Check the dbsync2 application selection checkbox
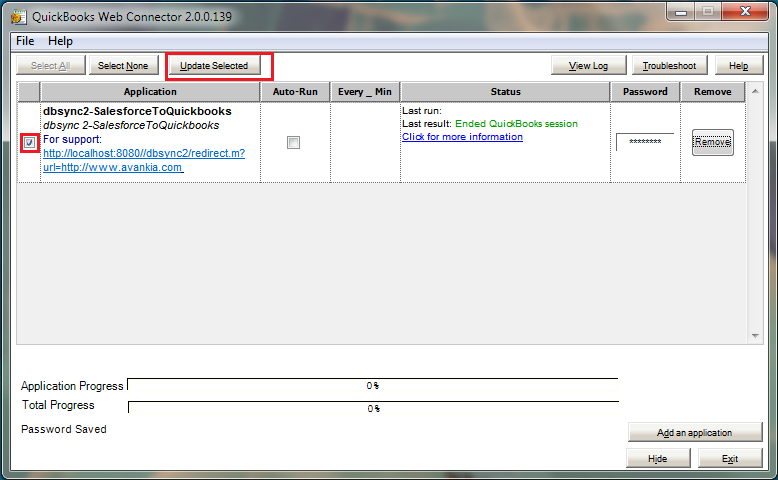 coord(30,143)
